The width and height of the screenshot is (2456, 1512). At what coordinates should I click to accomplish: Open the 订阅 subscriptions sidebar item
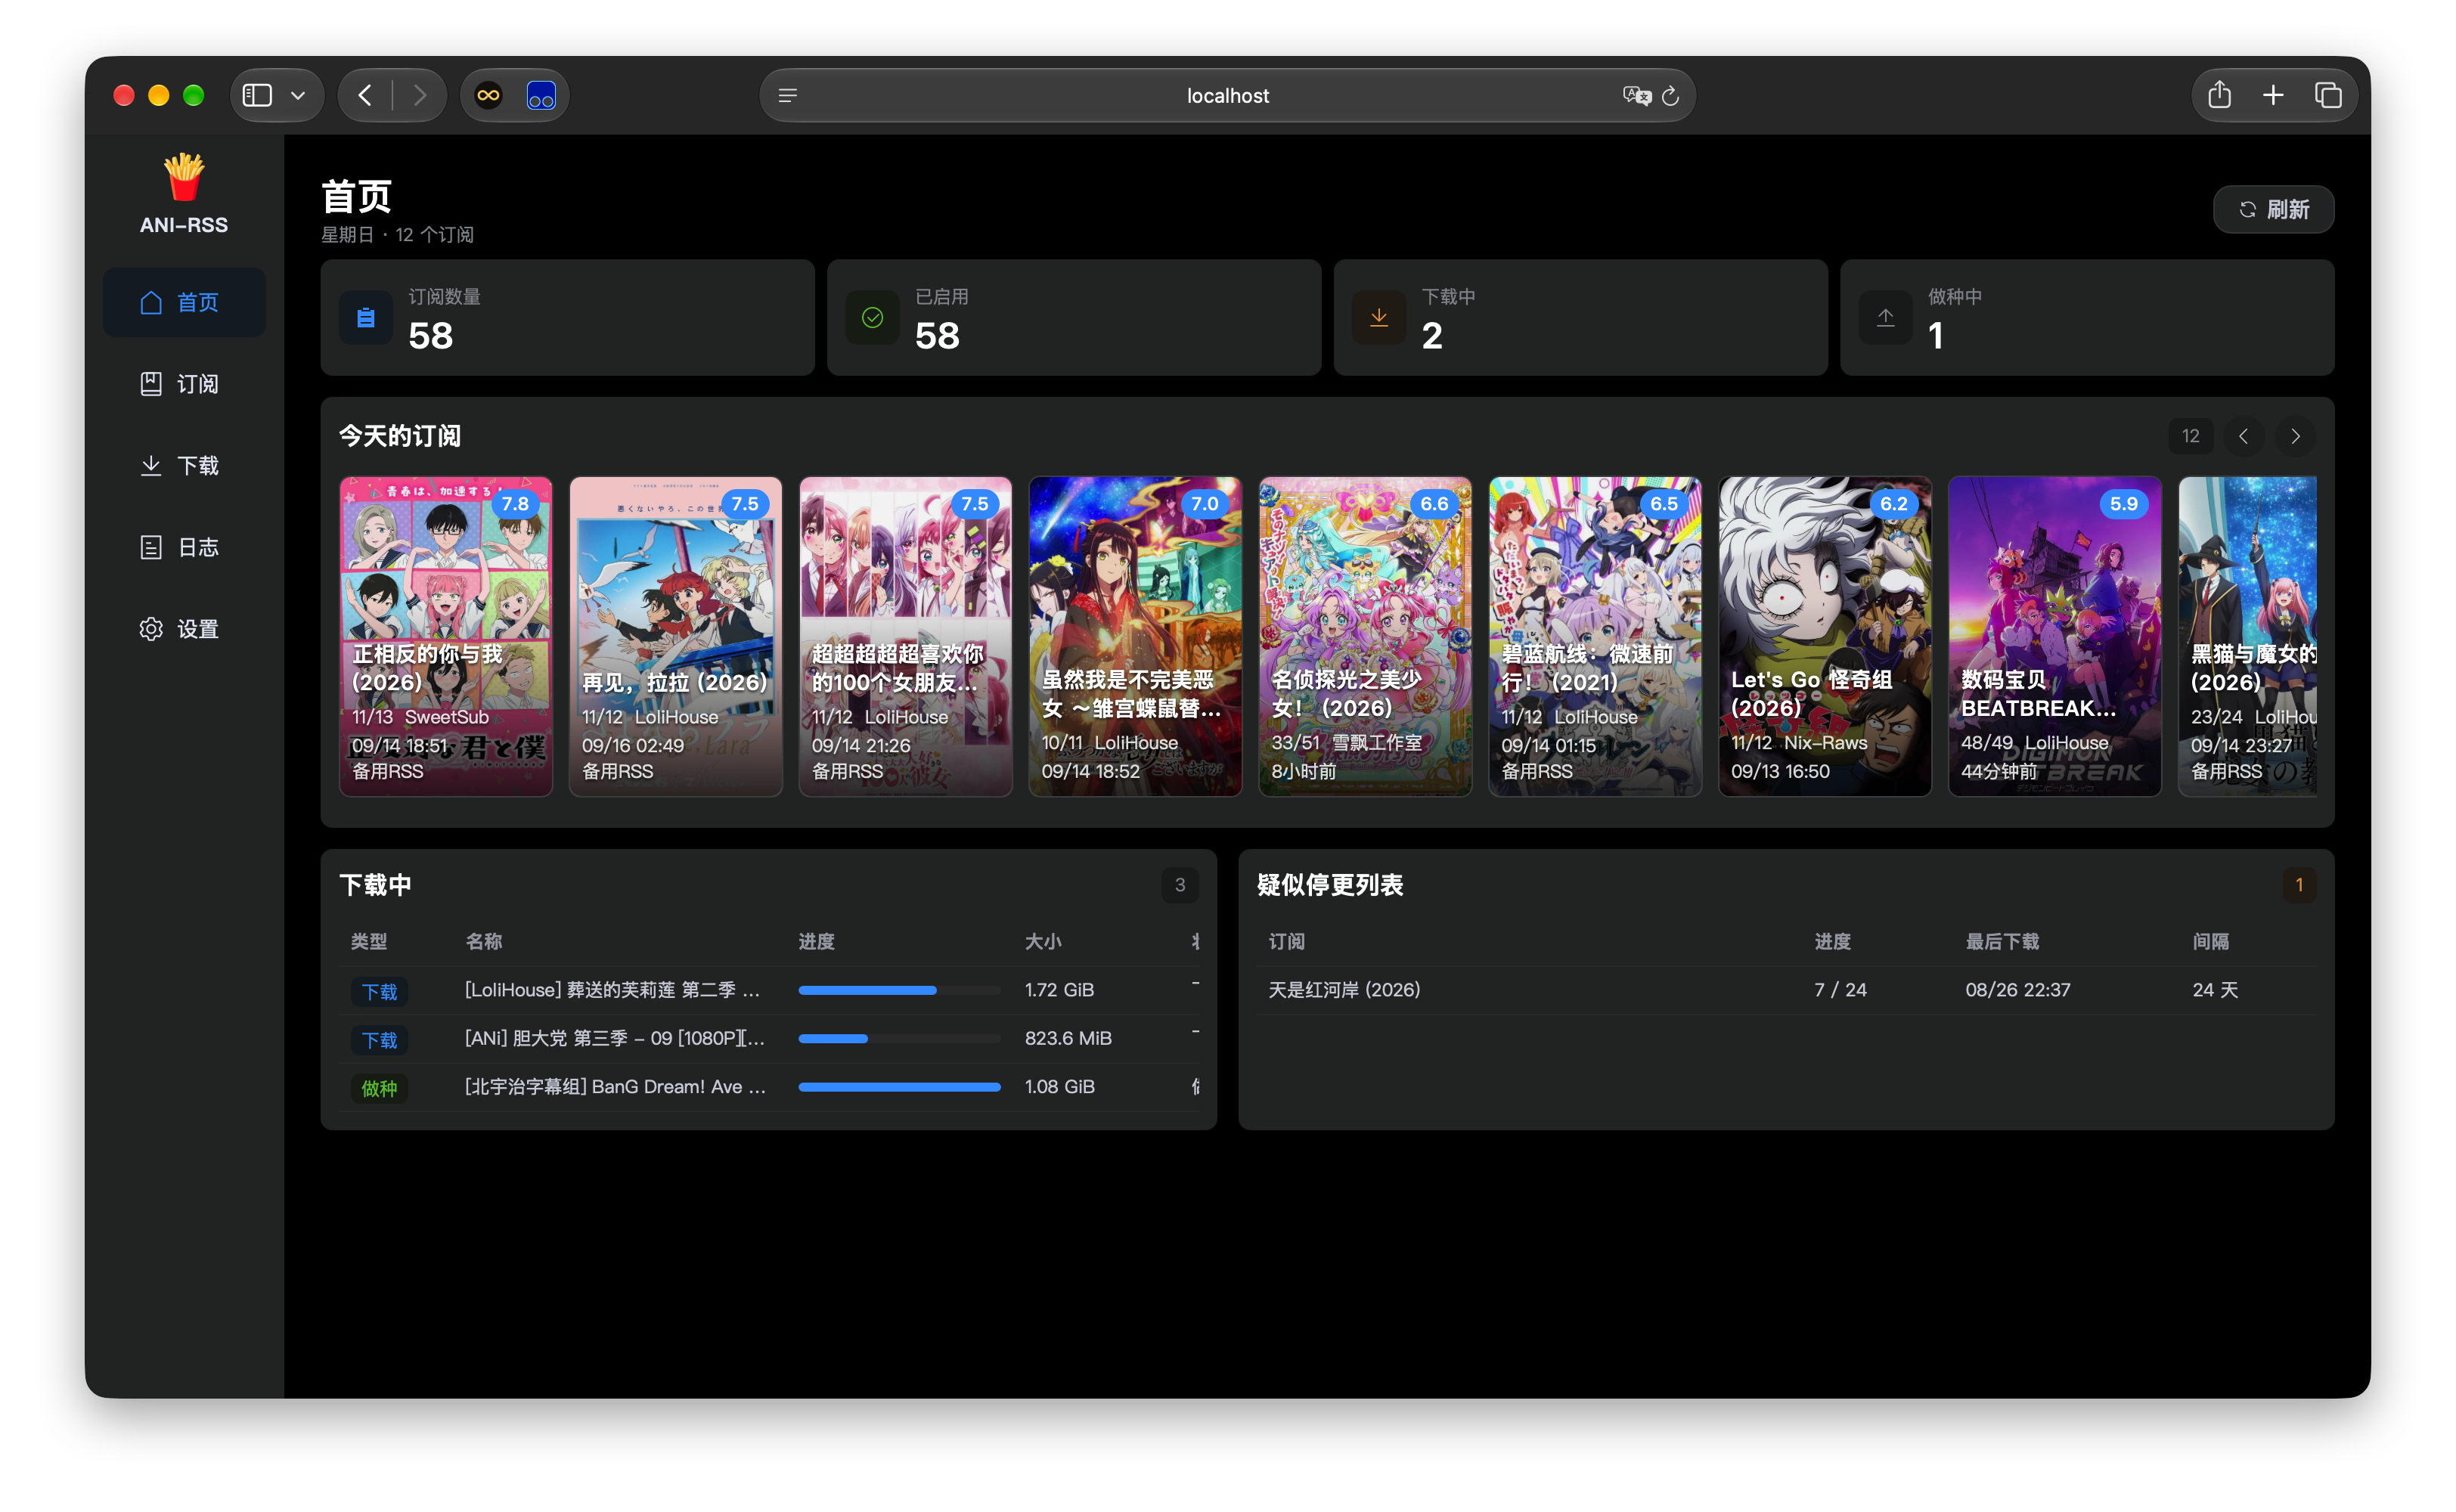point(184,384)
